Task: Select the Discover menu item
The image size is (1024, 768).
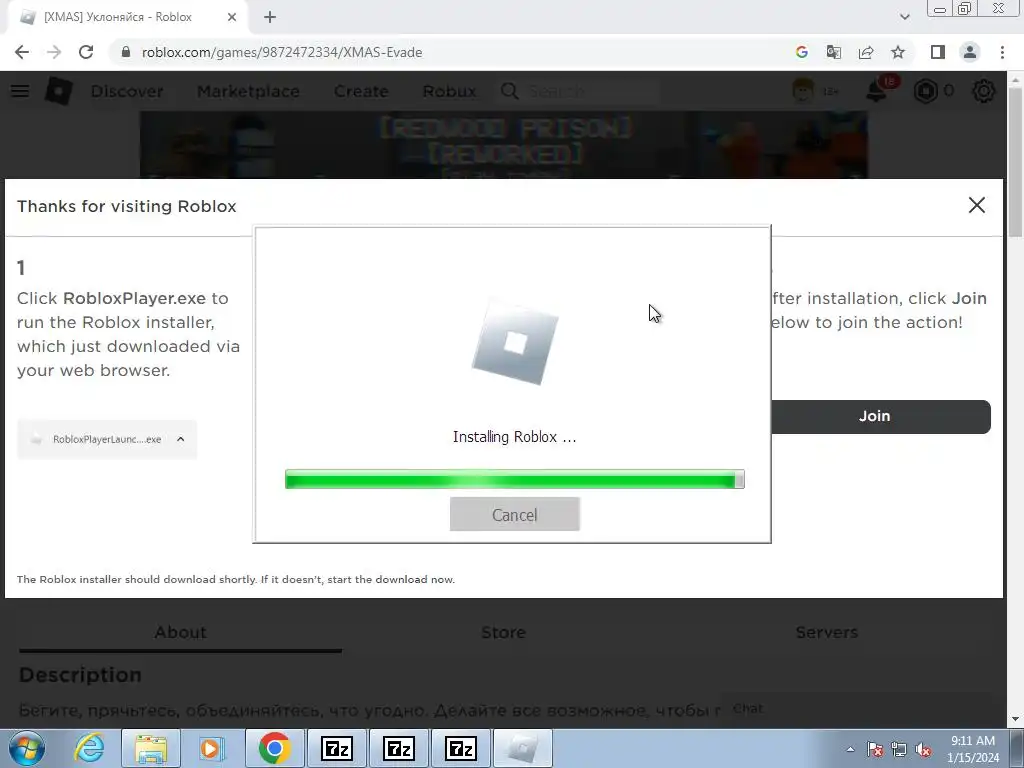Action: [127, 91]
